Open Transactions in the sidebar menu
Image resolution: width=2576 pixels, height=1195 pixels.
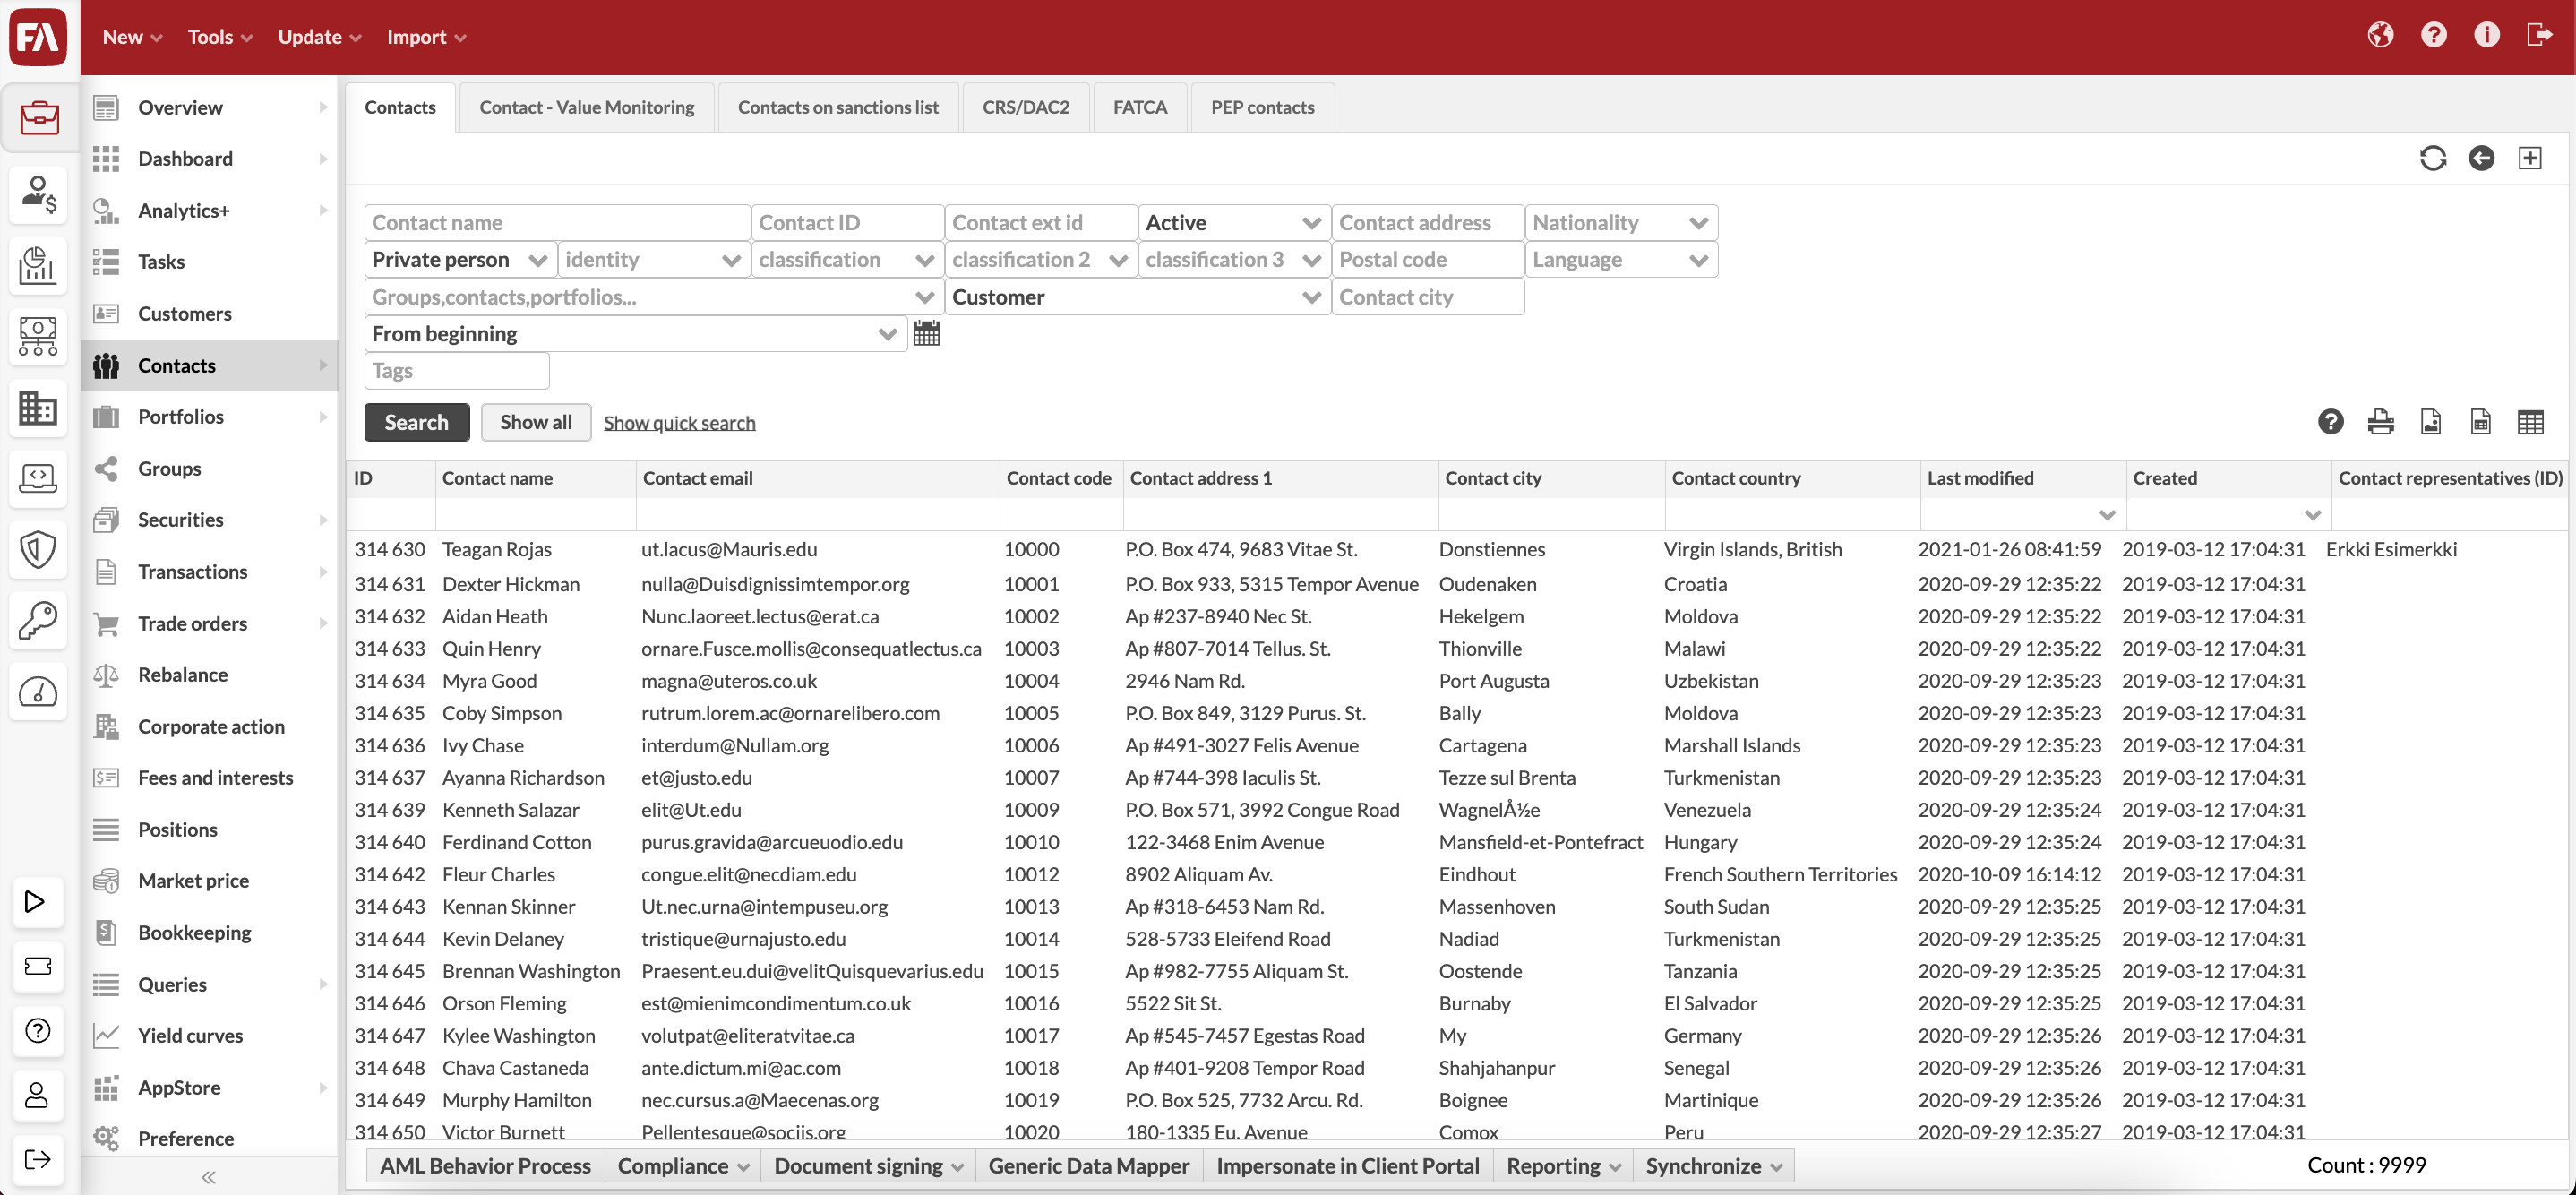coord(210,572)
